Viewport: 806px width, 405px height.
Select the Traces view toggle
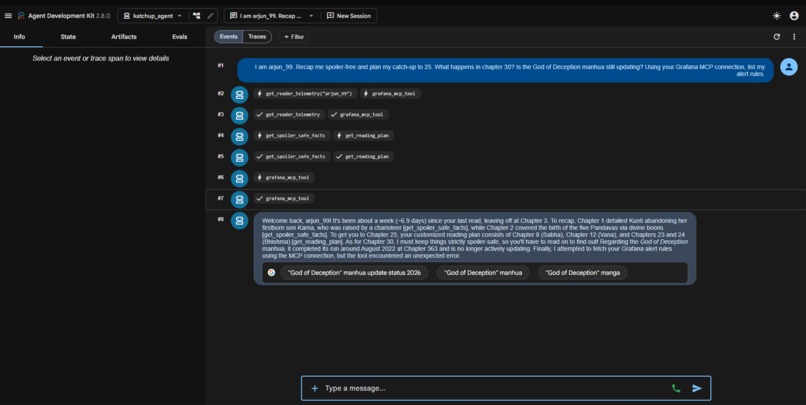[257, 36]
